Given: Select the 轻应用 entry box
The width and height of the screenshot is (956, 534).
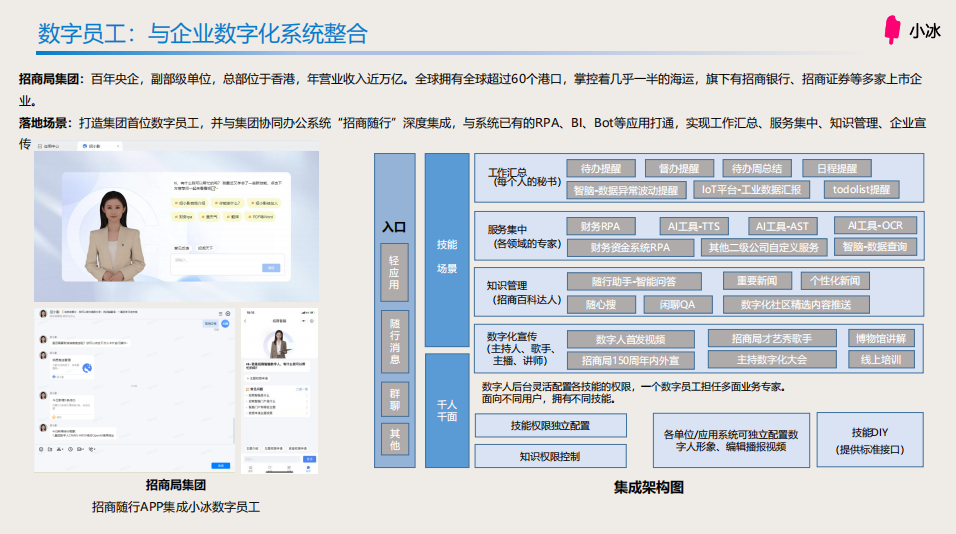Looking at the screenshot, I should point(394,272).
